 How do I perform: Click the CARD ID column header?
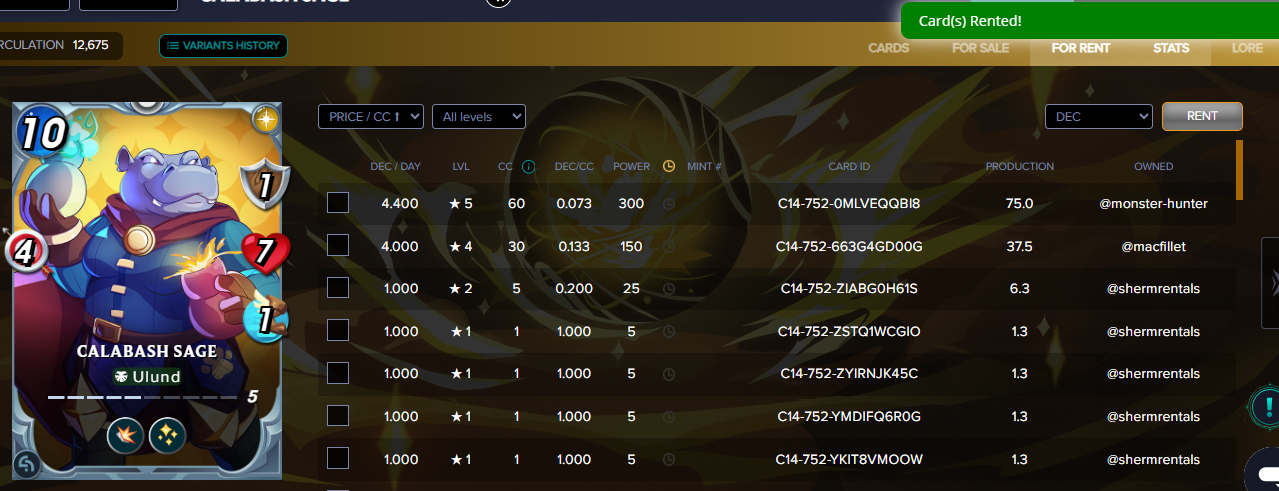coord(849,166)
